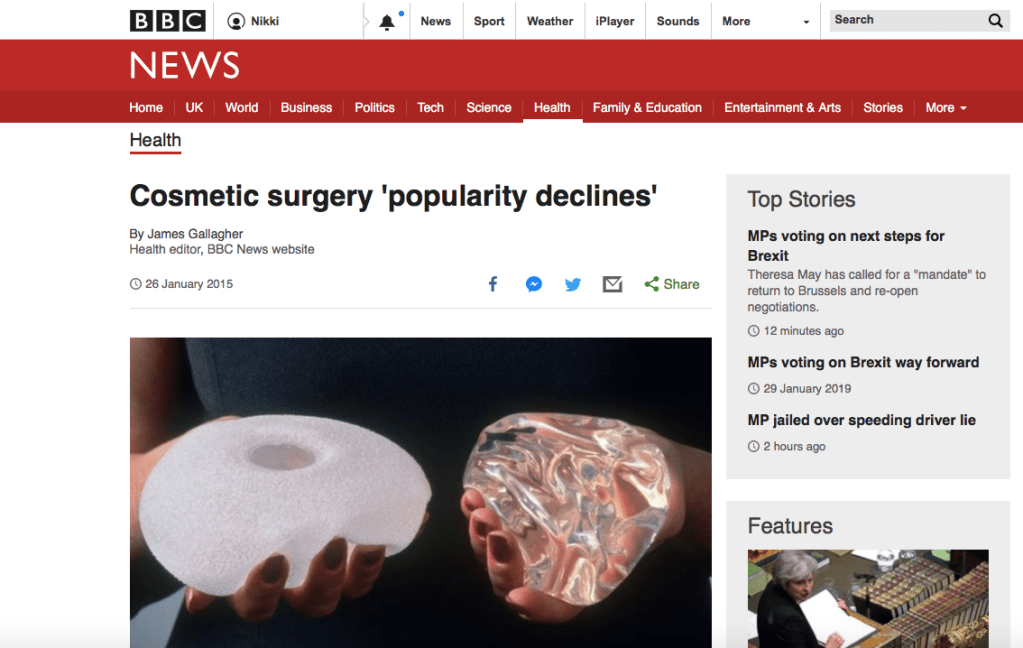
Task: Read 'MPs voting on next steps for Brexit'
Action: point(846,245)
